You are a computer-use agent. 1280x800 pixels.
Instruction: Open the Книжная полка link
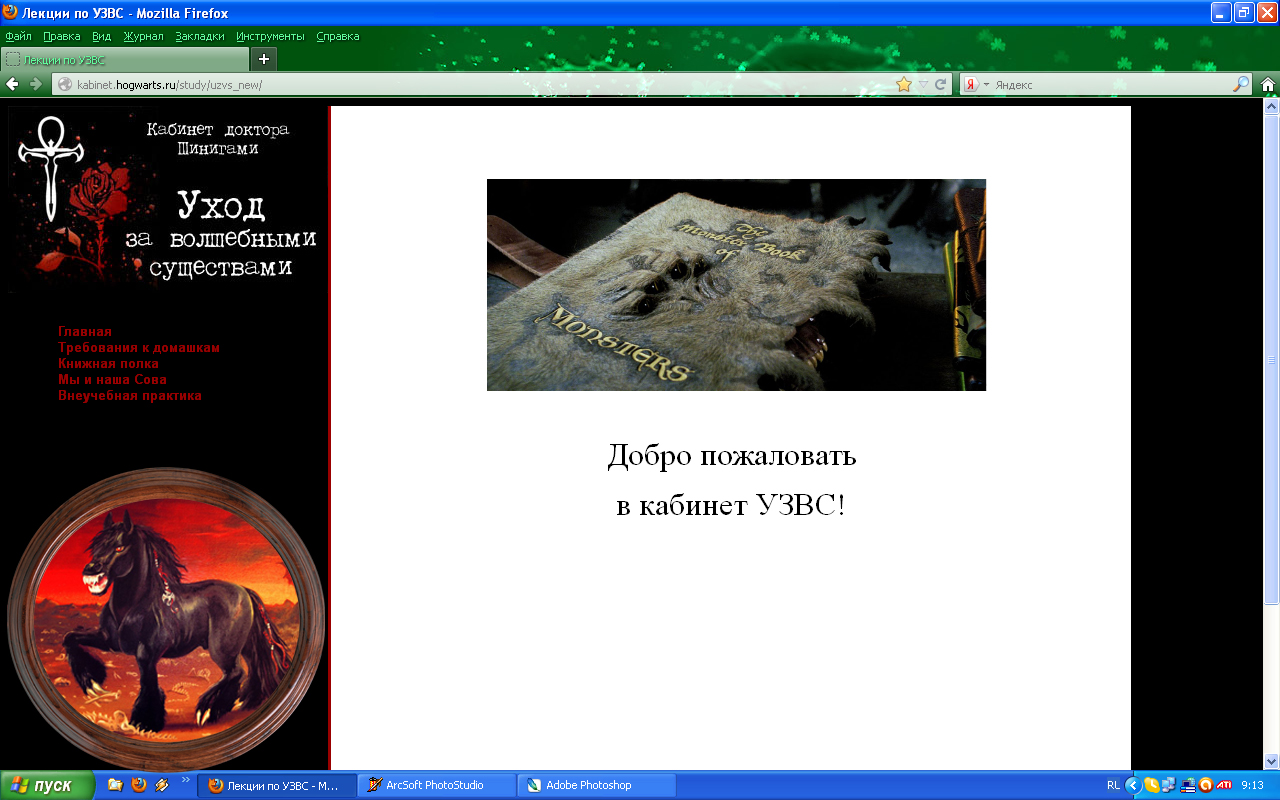coord(108,363)
